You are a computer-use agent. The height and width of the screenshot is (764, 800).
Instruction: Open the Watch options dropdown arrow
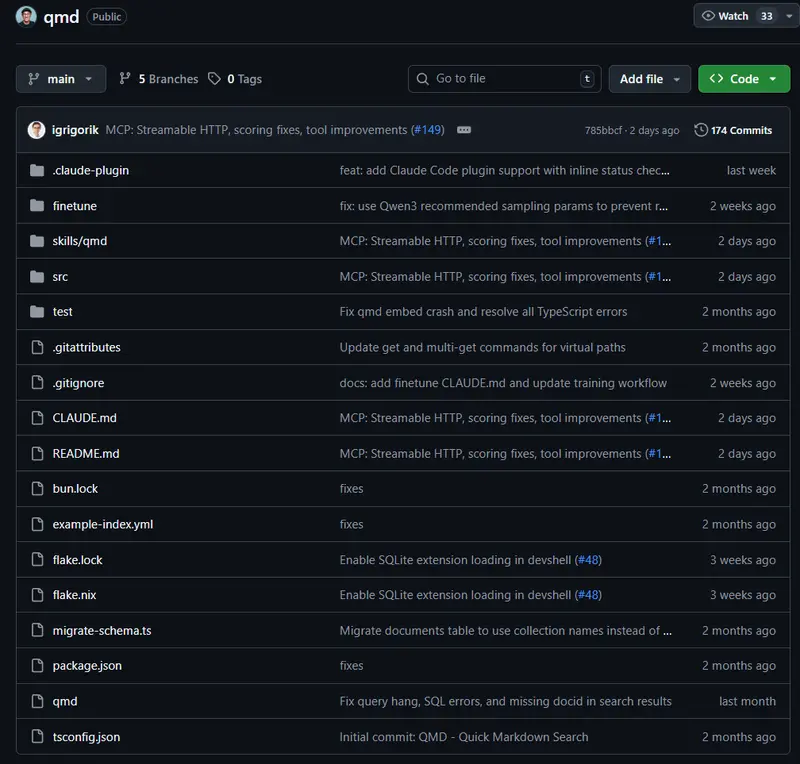[789, 16]
